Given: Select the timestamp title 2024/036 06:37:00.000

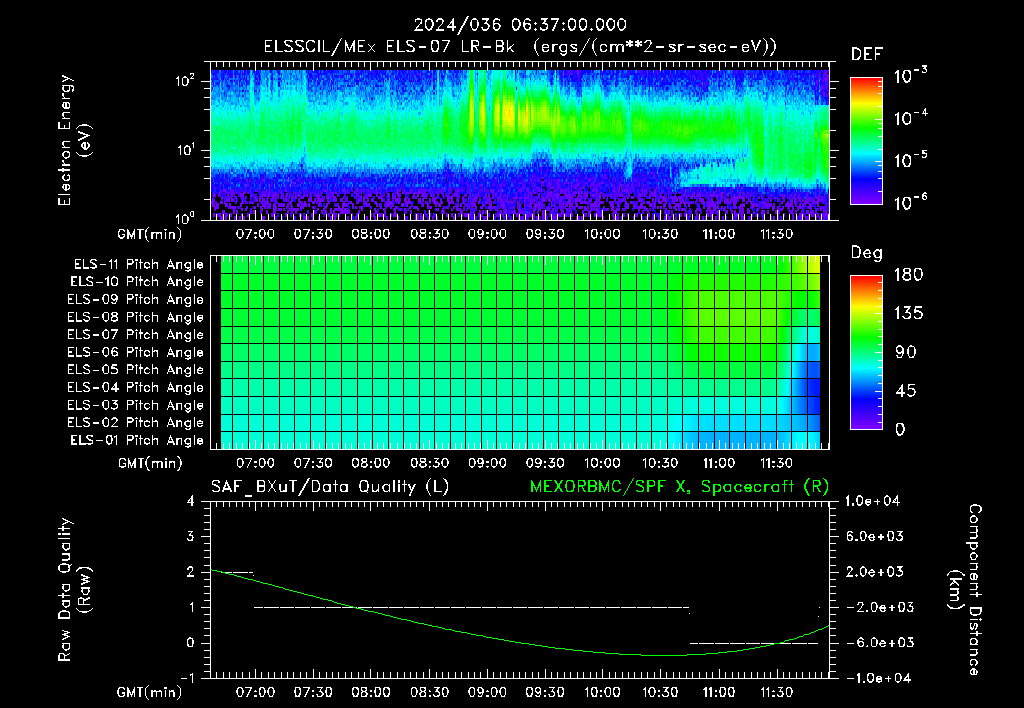Looking at the screenshot, I should (520, 25).
